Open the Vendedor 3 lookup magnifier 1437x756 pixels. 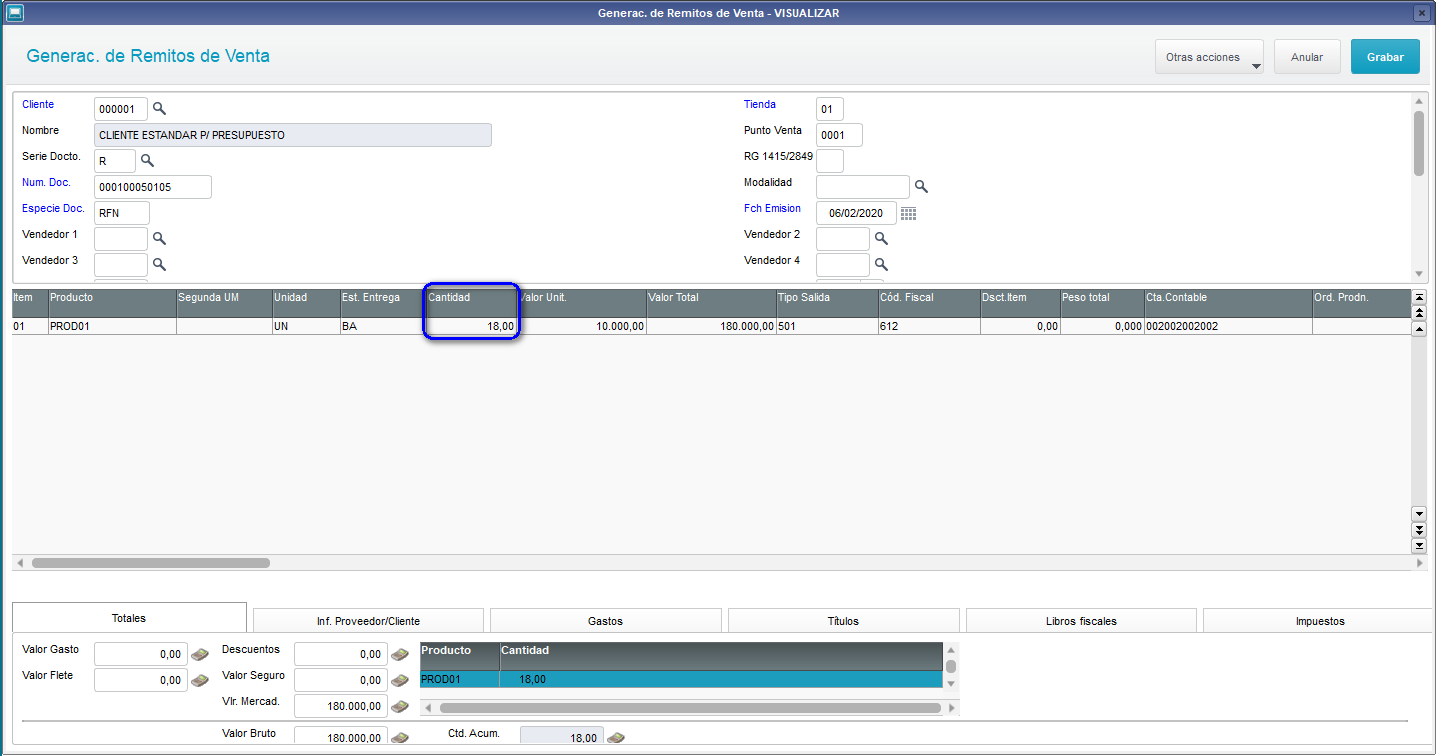[x=159, y=264]
